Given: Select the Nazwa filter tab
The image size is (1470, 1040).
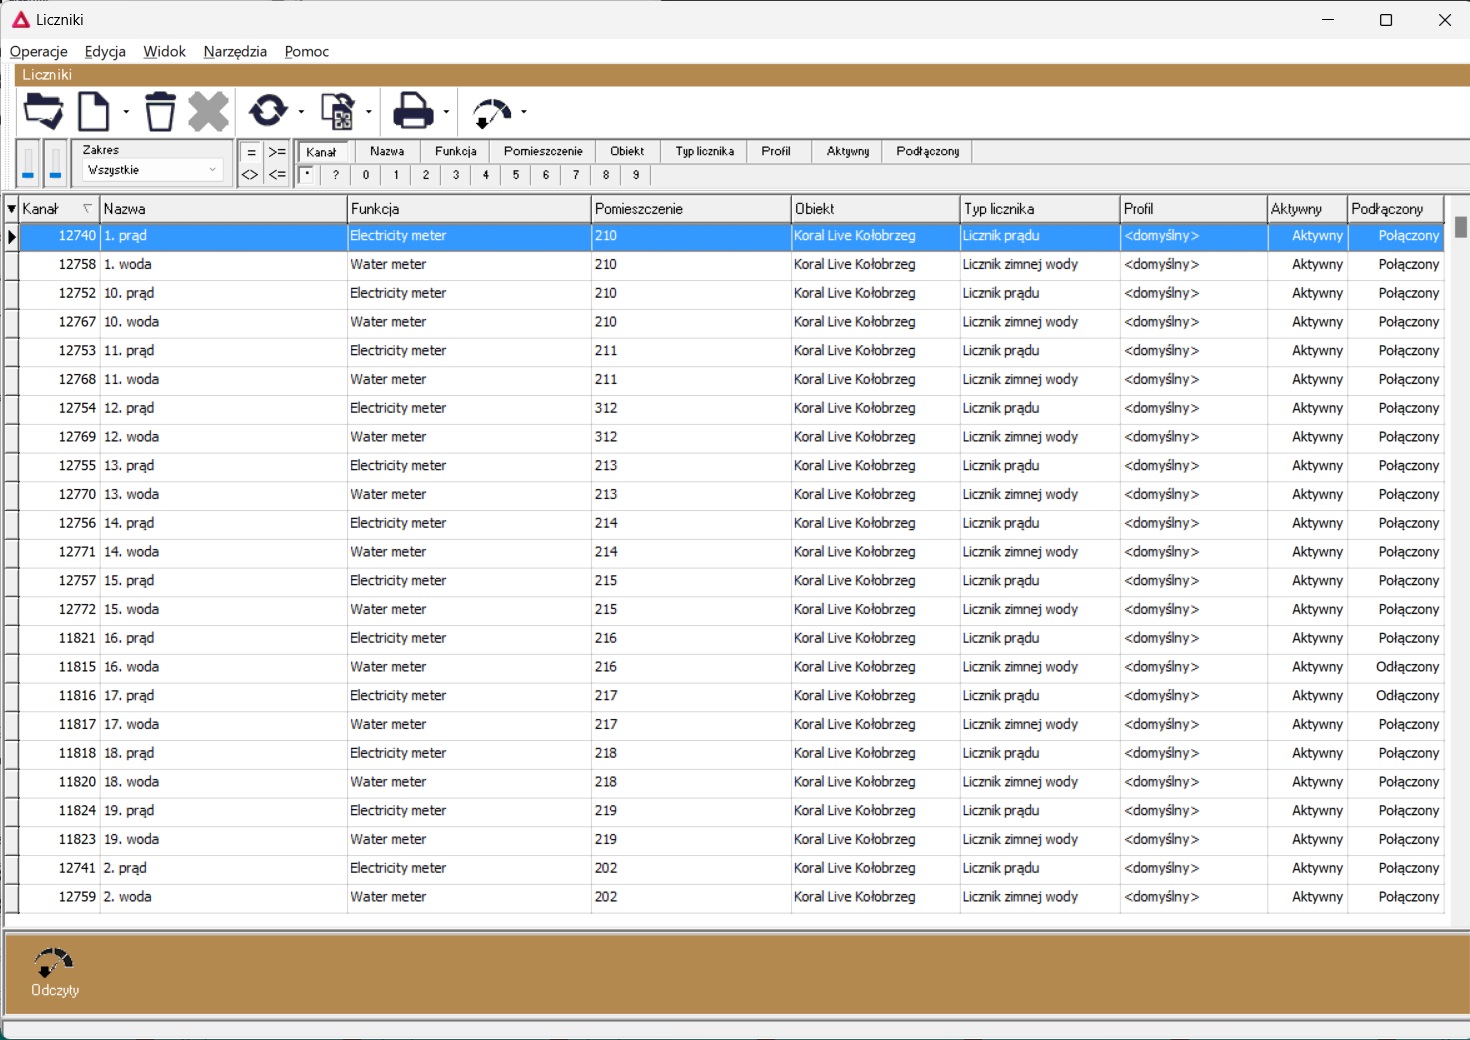Looking at the screenshot, I should click(387, 152).
